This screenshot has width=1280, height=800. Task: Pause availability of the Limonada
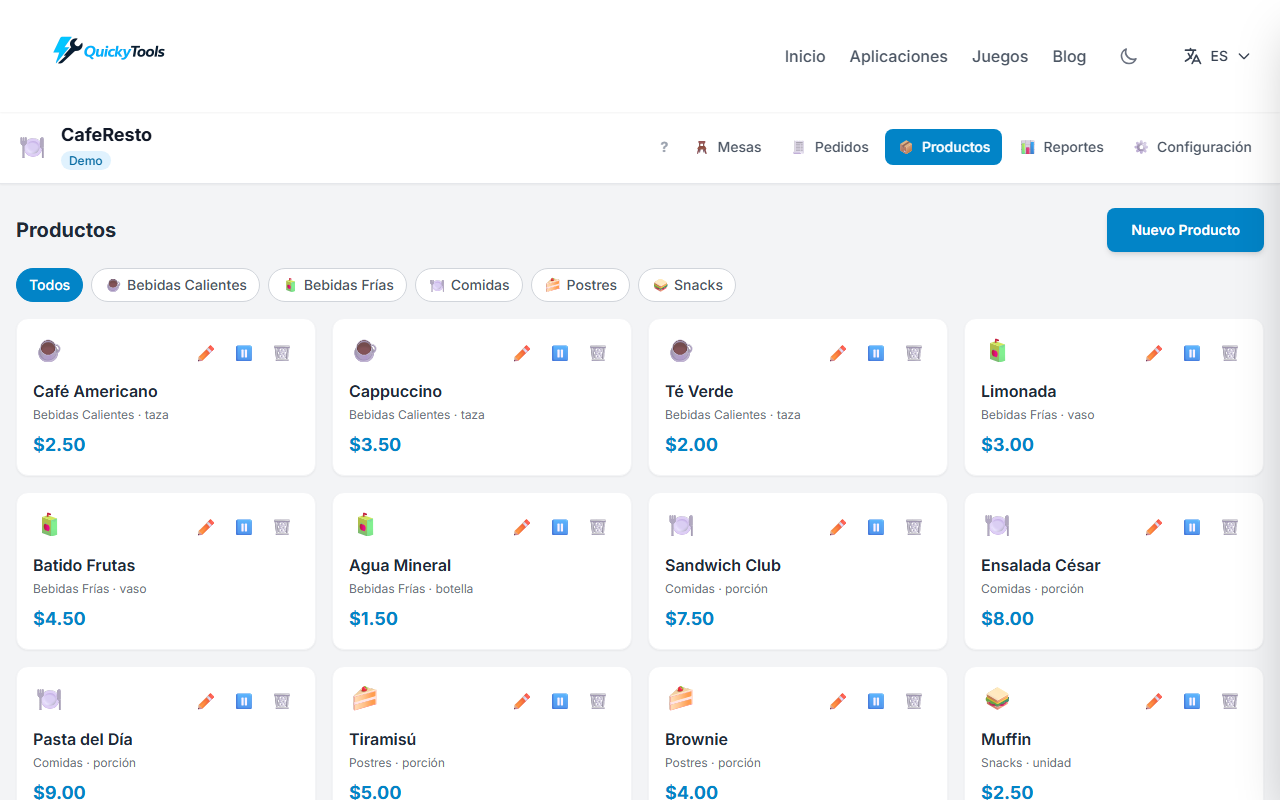tap(1191, 353)
